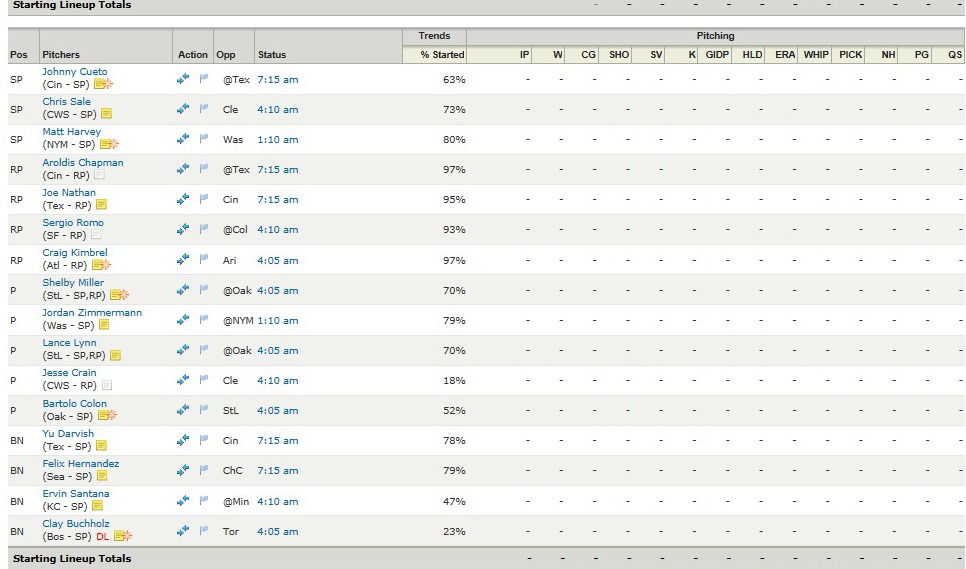Open Johnny Cueto player page
Viewport: 966px width, 569px height.
tap(75, 71)
